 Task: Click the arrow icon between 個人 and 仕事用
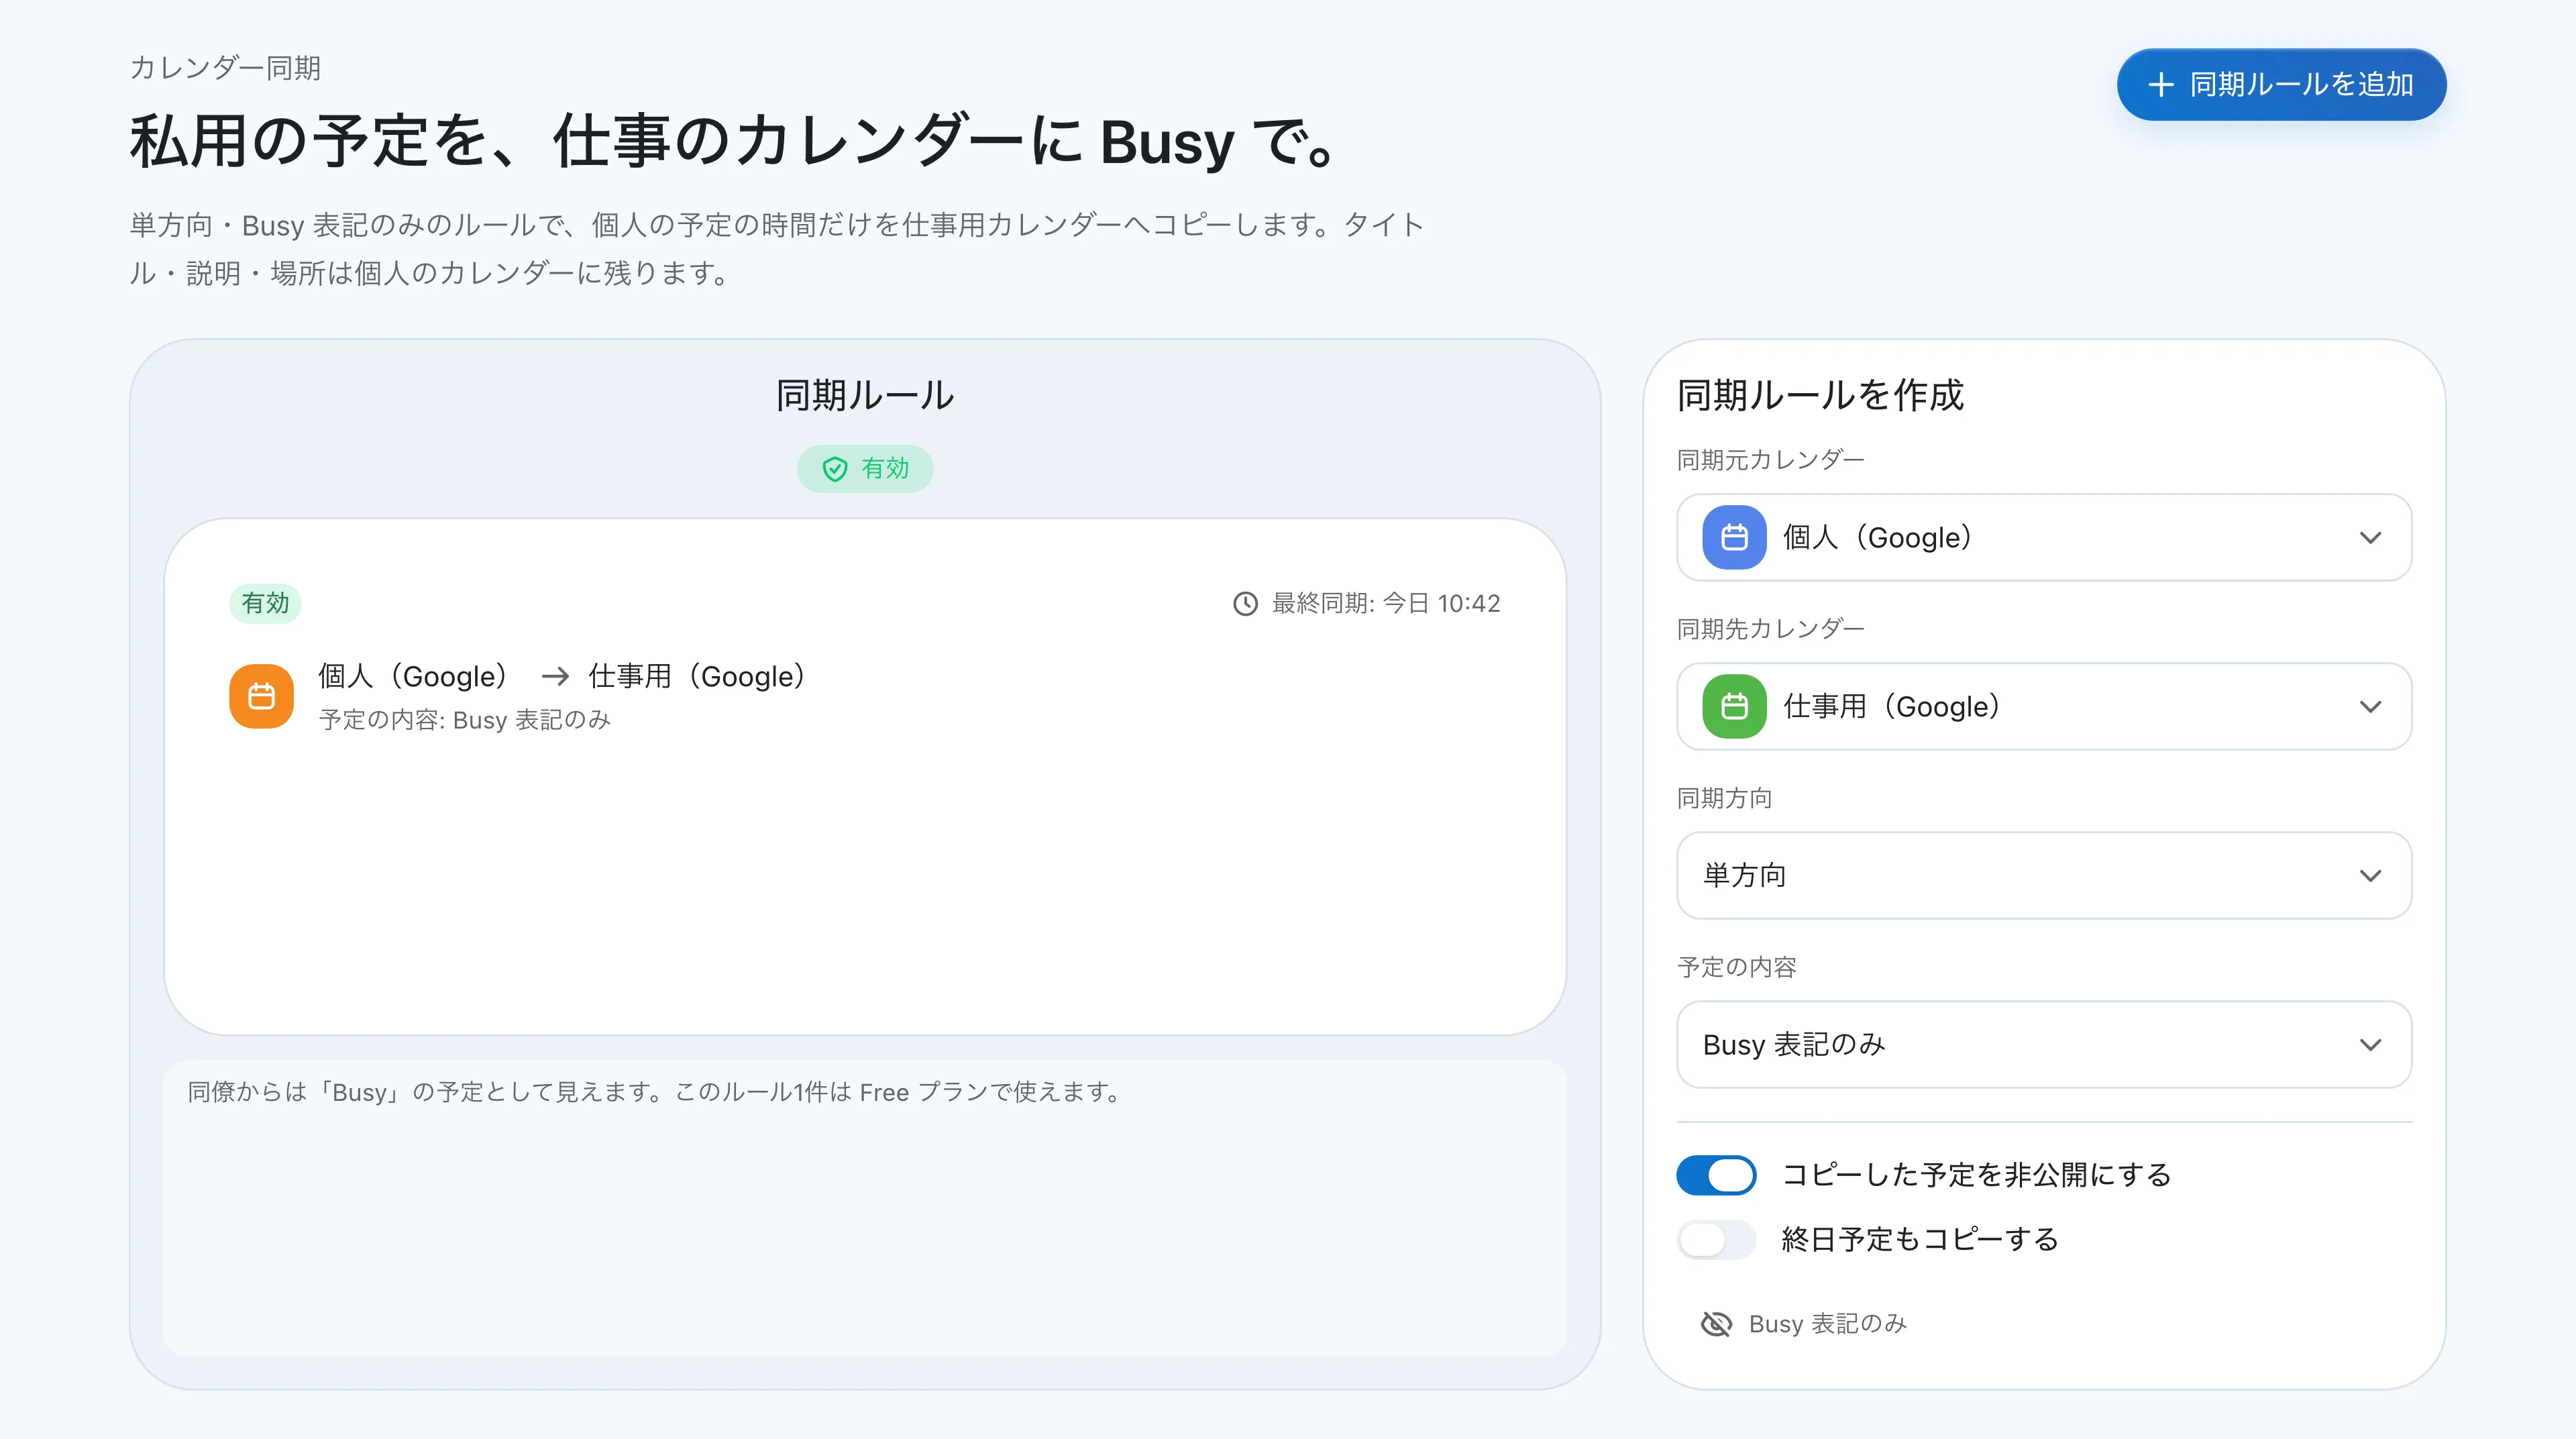(555, 677)
